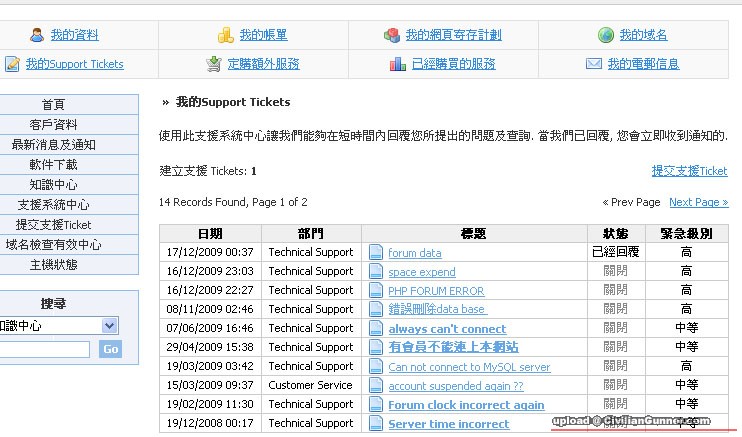Click the search text input field
The image size is (742, 437).
[x=44, y=349]
